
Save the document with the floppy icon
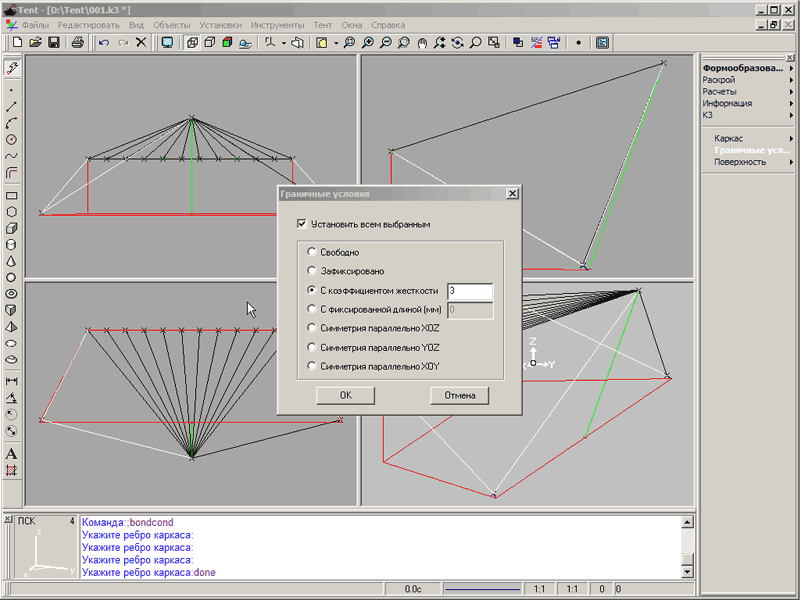[x=54, y=42]
